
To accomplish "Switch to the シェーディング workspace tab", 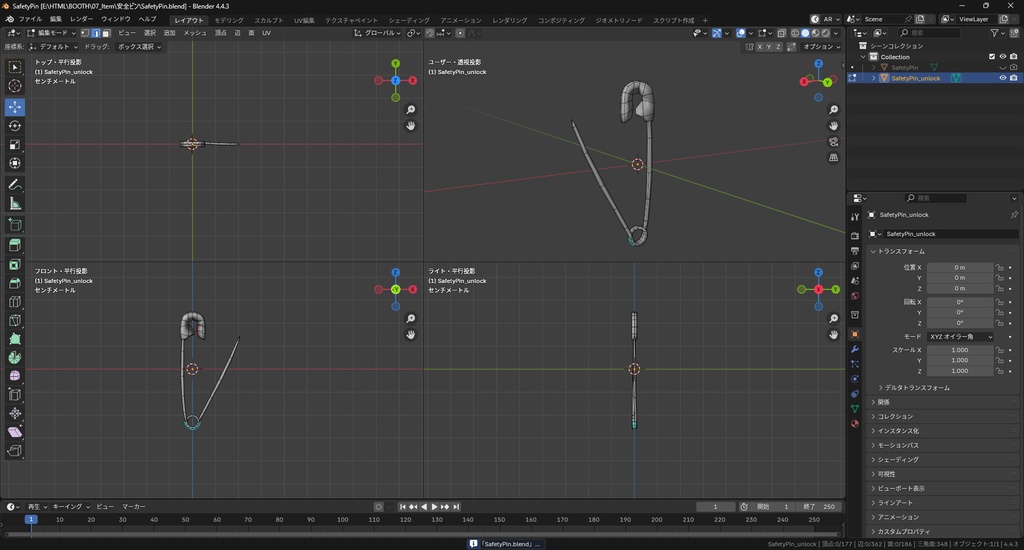I will pos(409,20).
